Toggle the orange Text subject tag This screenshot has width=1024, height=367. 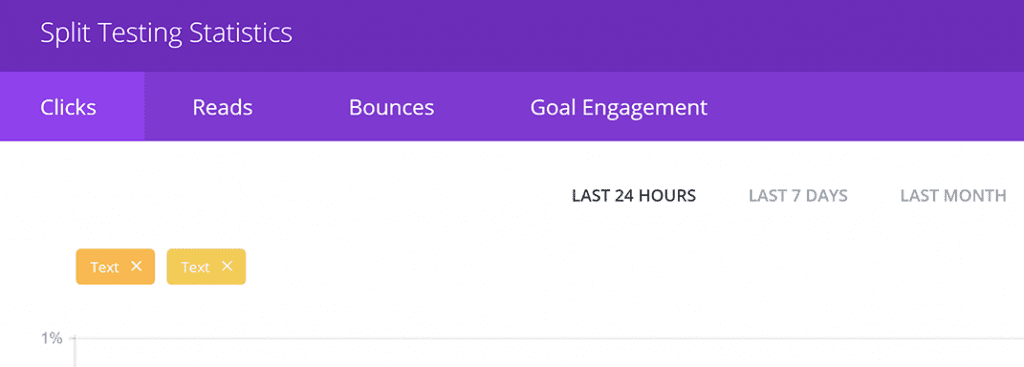click(x=115, y=266)
